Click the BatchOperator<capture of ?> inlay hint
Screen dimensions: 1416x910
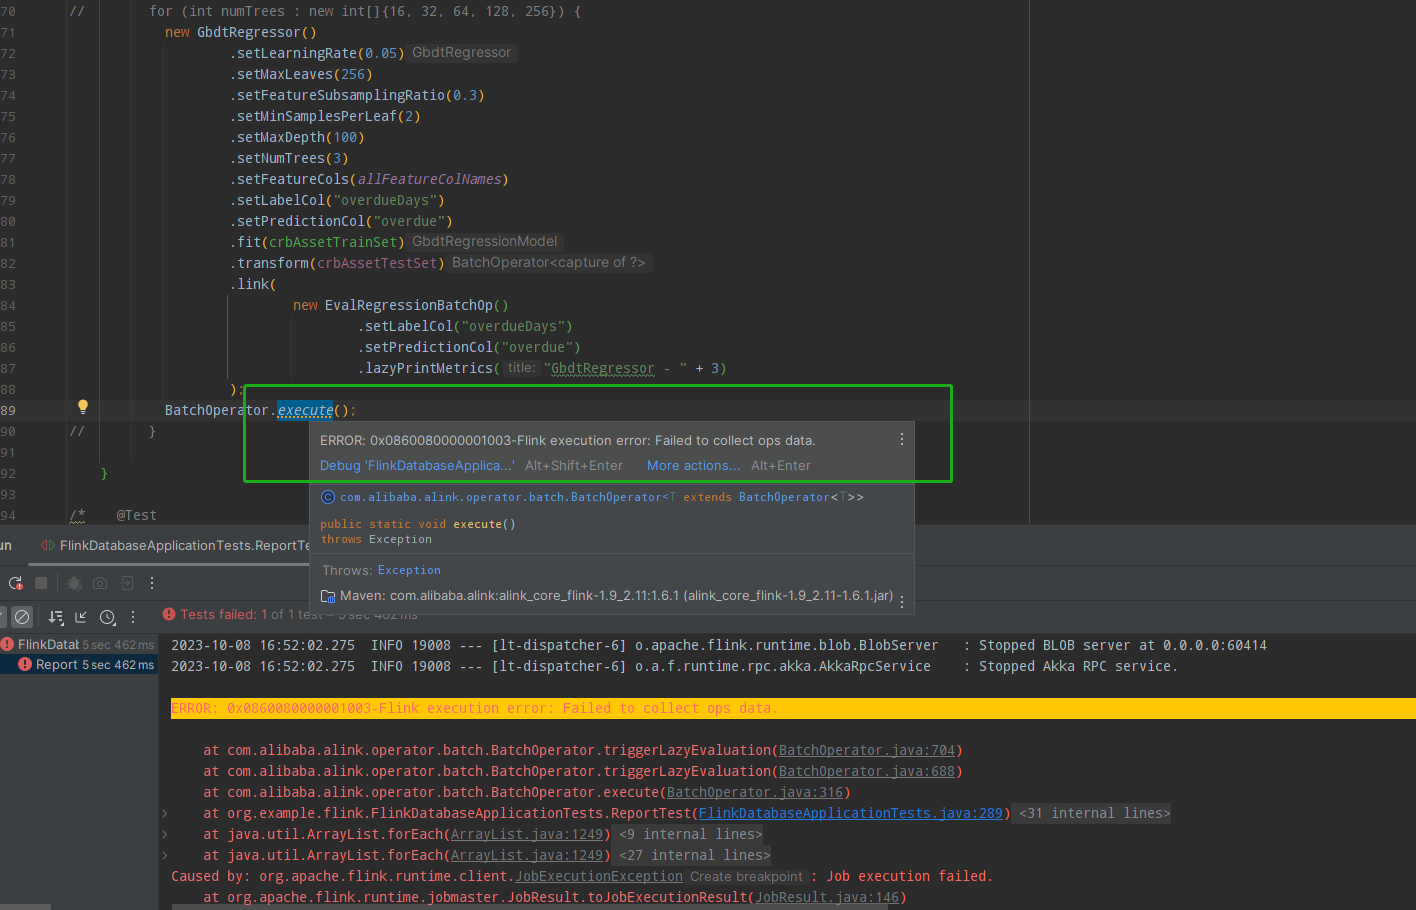point(549,262)
